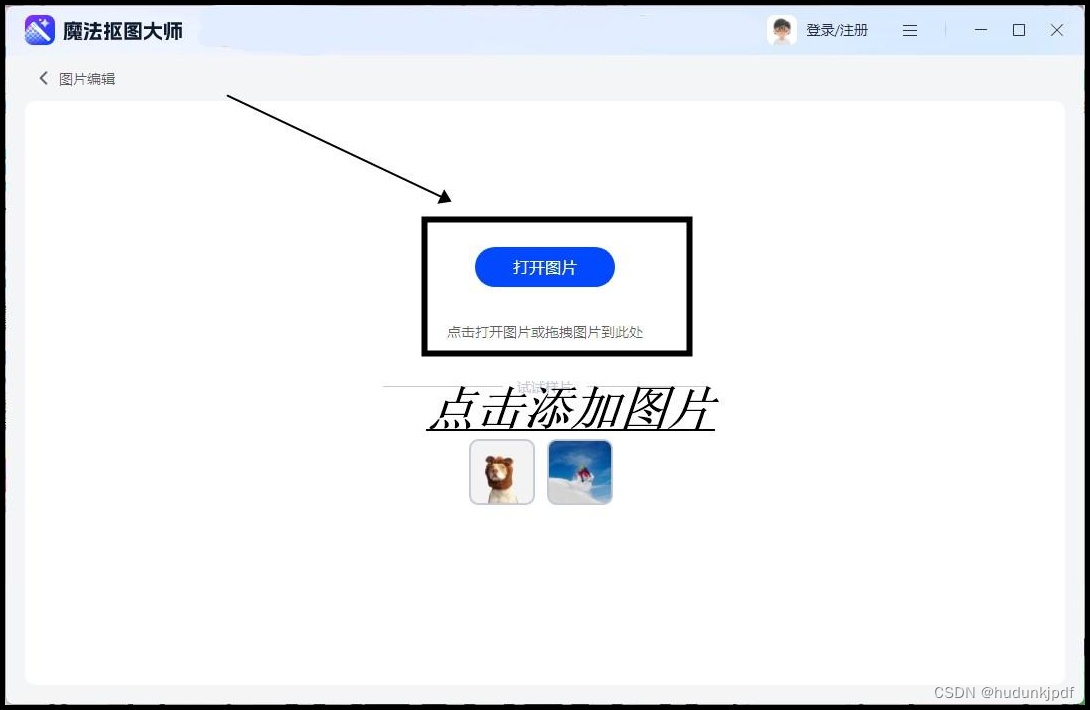This screenshot has width=1090, height=710.
Task: Load a sample by clicking the lion-hat bear photo
Action: pos(501,471)
